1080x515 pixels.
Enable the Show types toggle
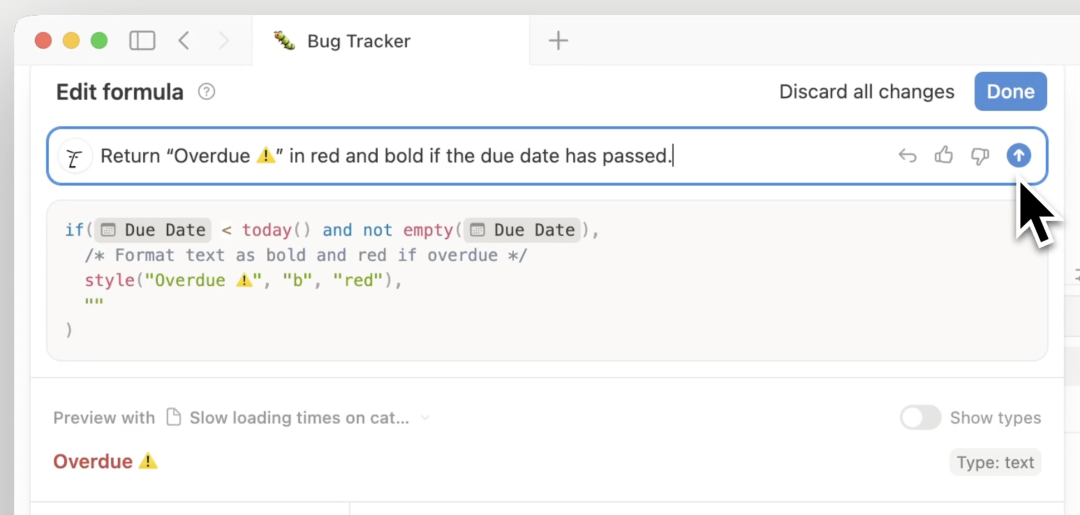point(920,418)
